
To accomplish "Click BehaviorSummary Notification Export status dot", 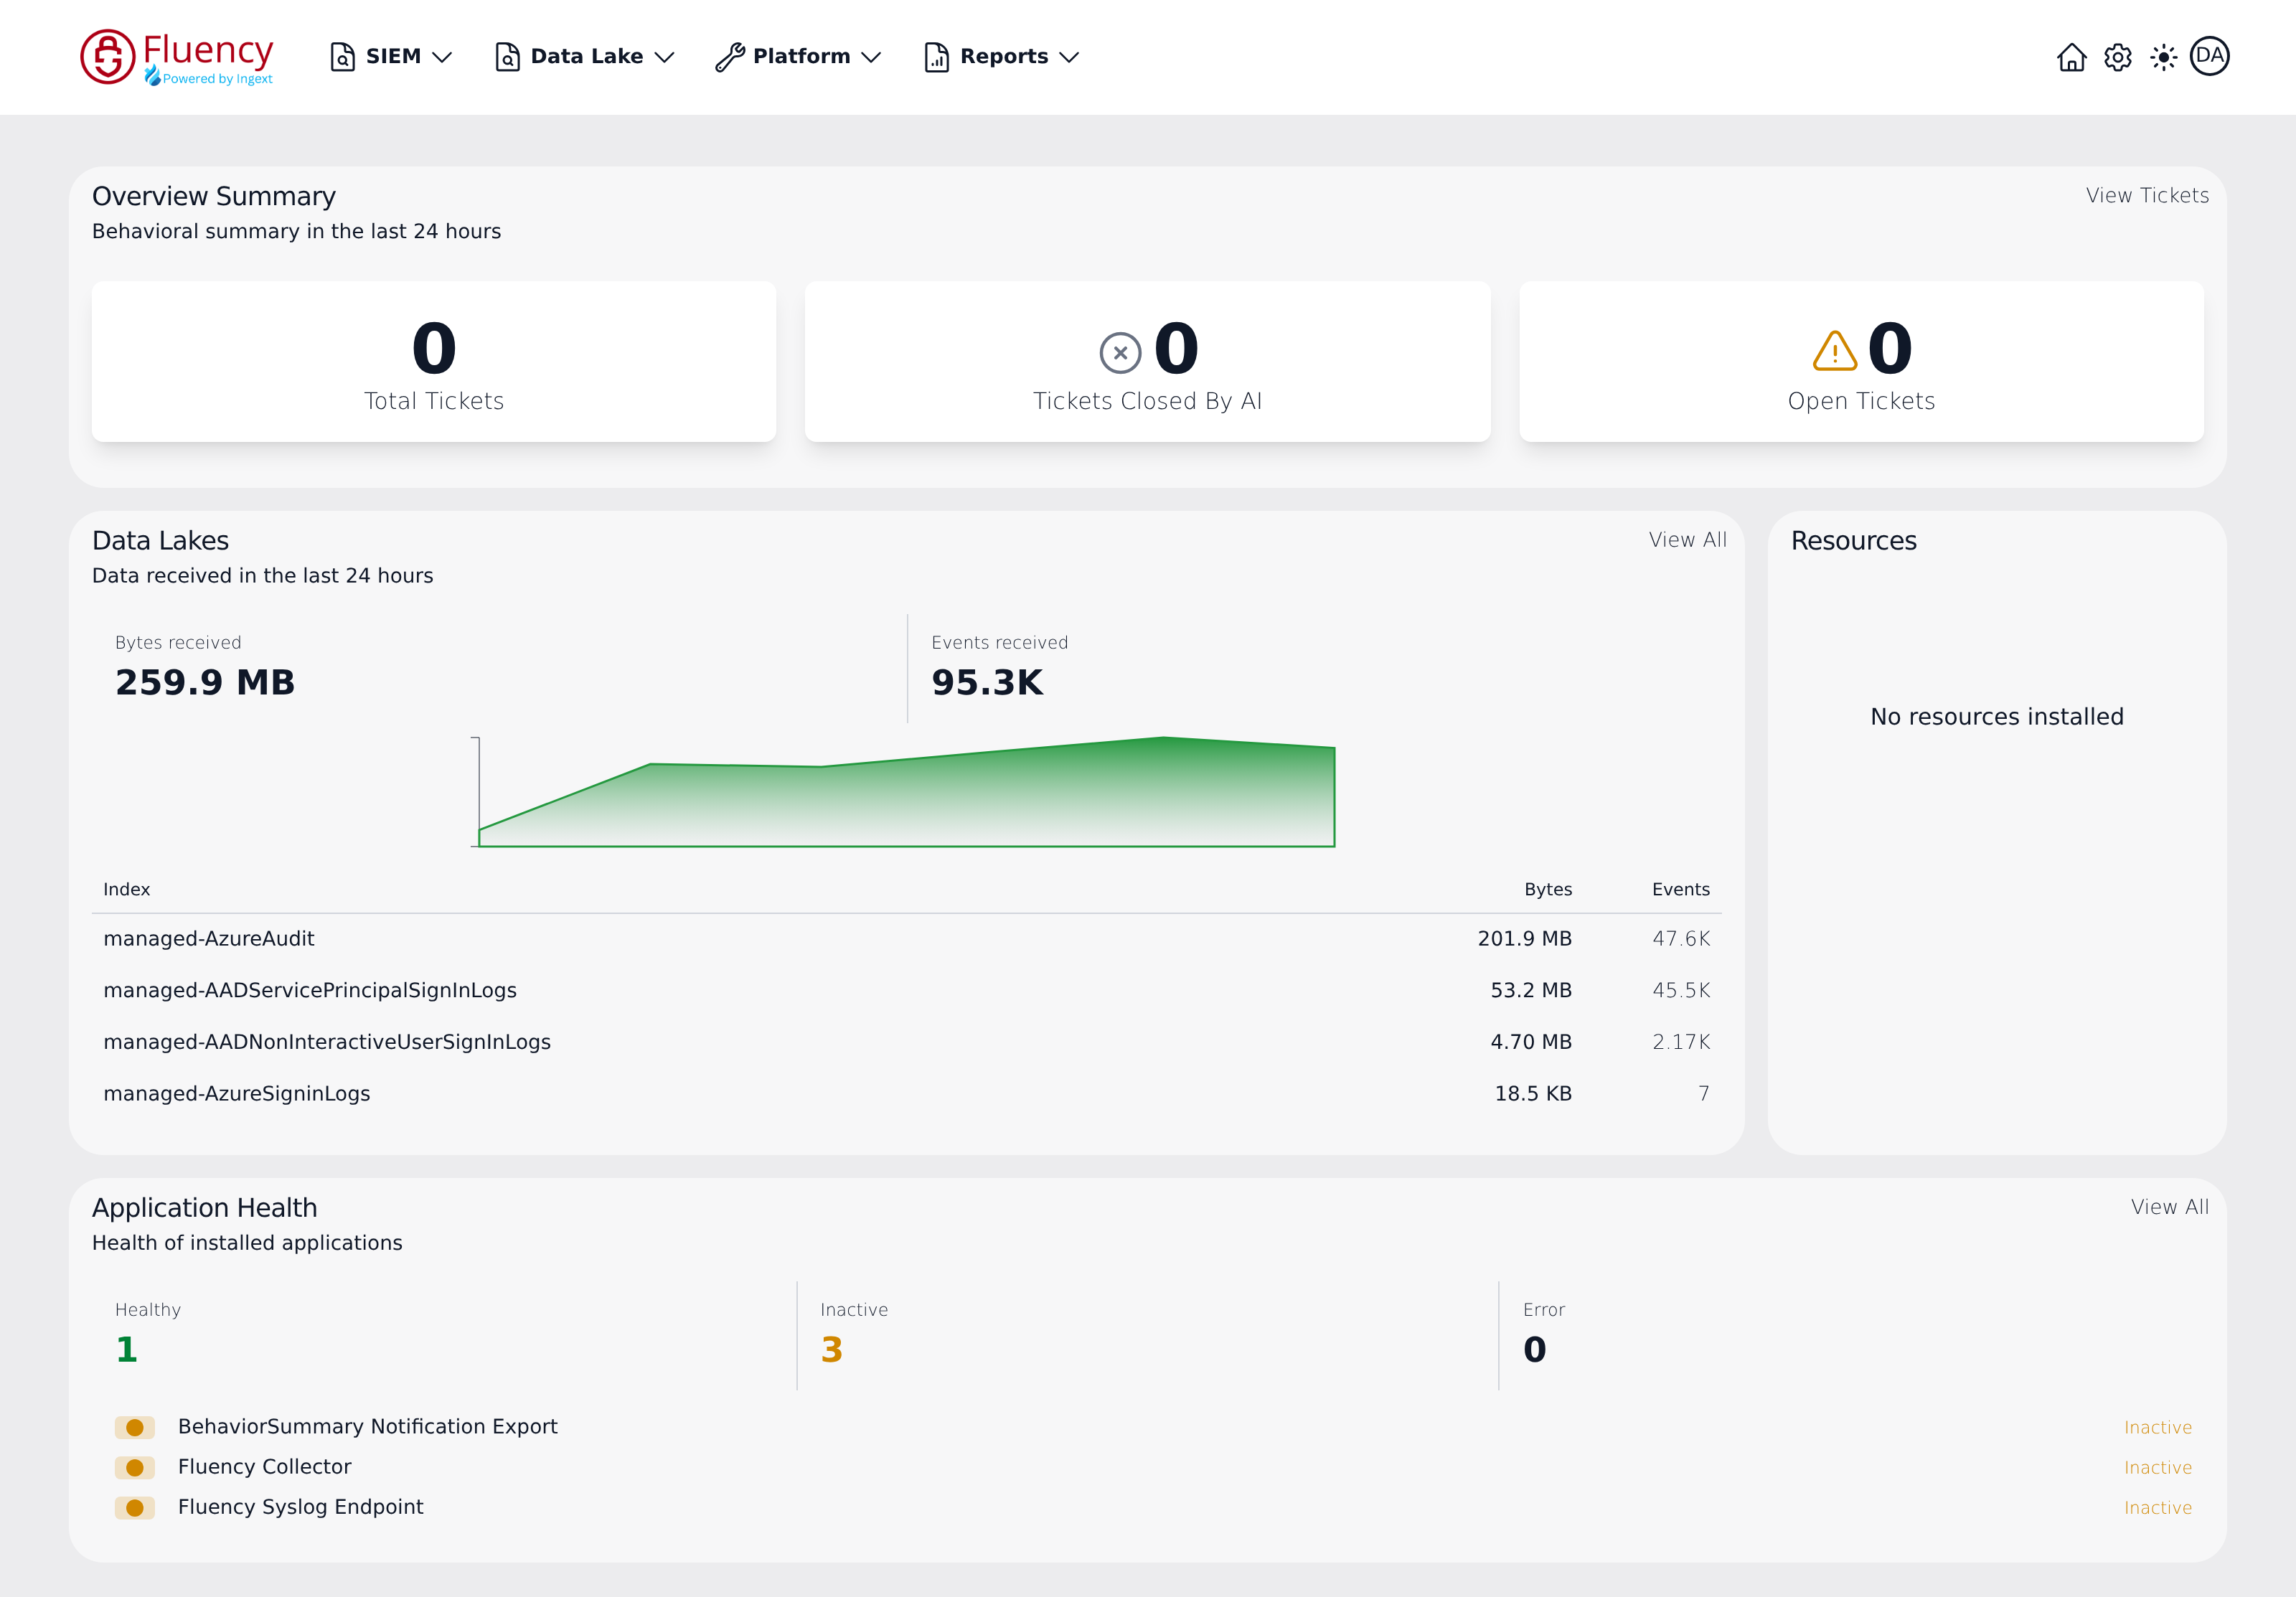I will [135, 1427].
